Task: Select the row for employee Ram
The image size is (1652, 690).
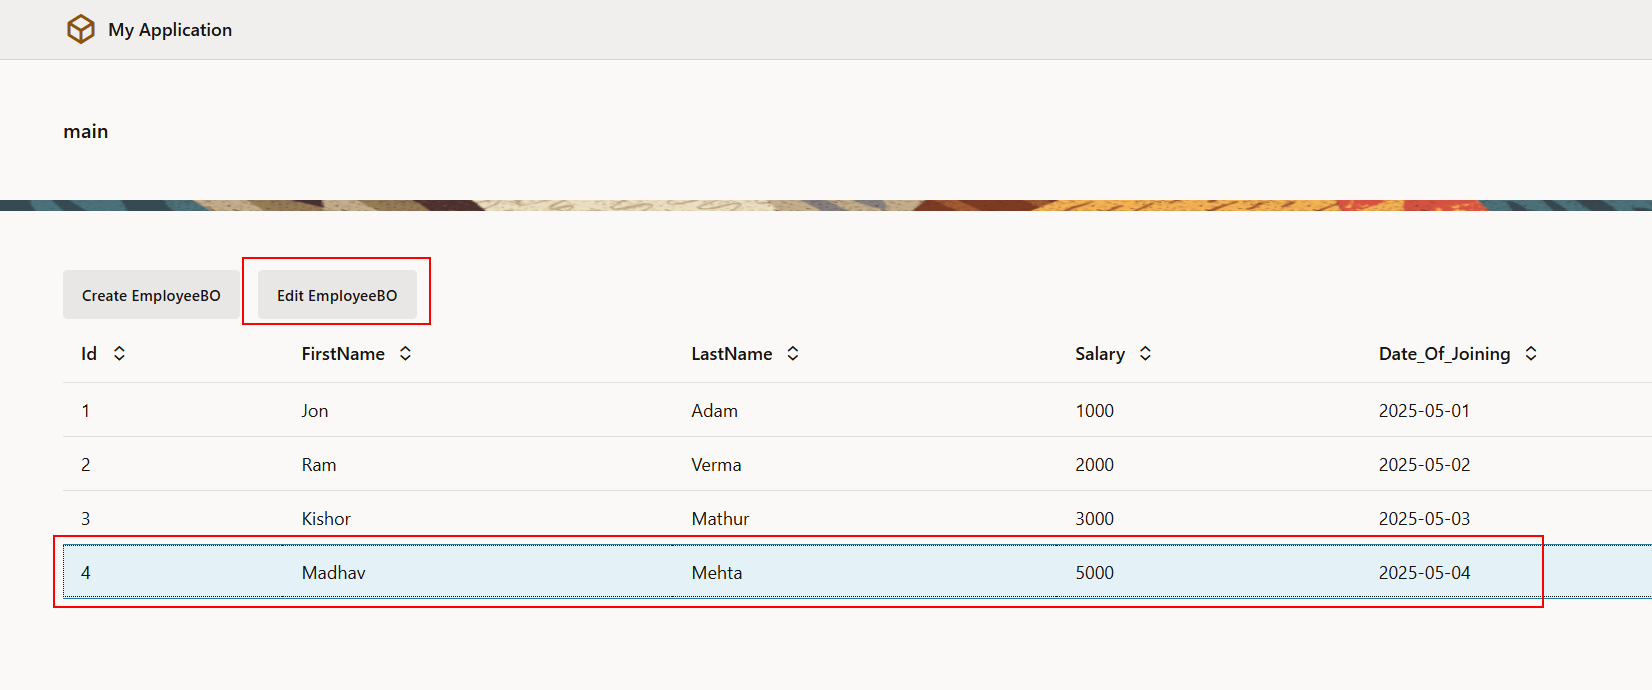Action: (319, 465)
